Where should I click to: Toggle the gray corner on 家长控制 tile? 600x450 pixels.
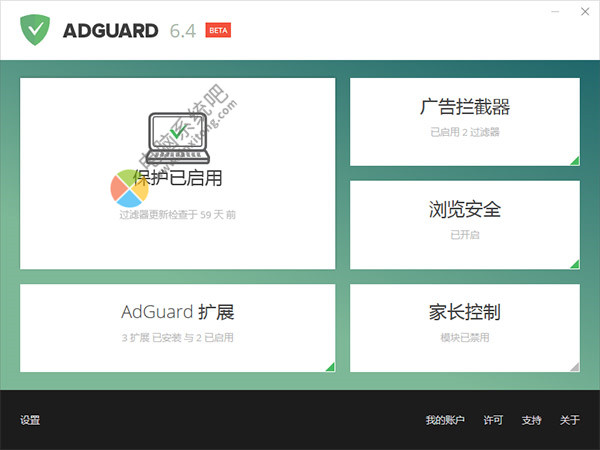[x=574, y=367]
